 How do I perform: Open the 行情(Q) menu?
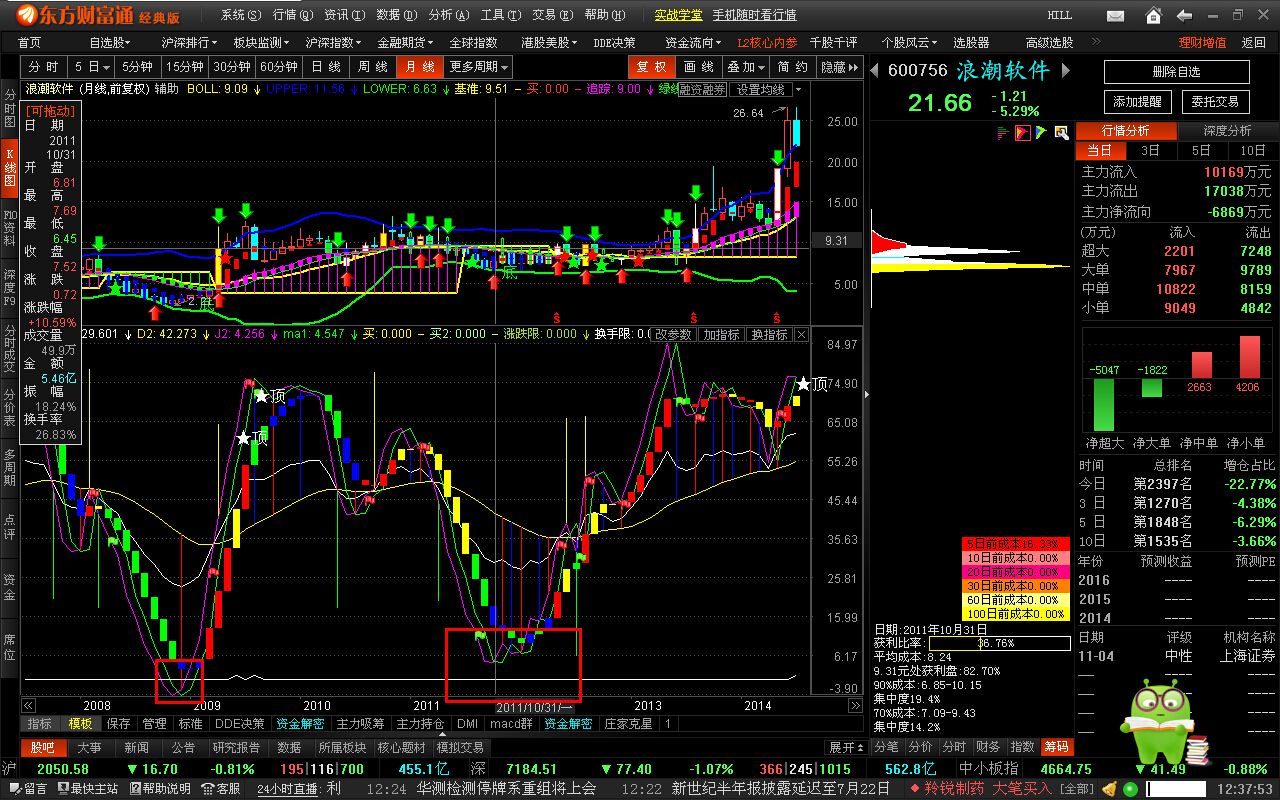click(x=292, y=15)
